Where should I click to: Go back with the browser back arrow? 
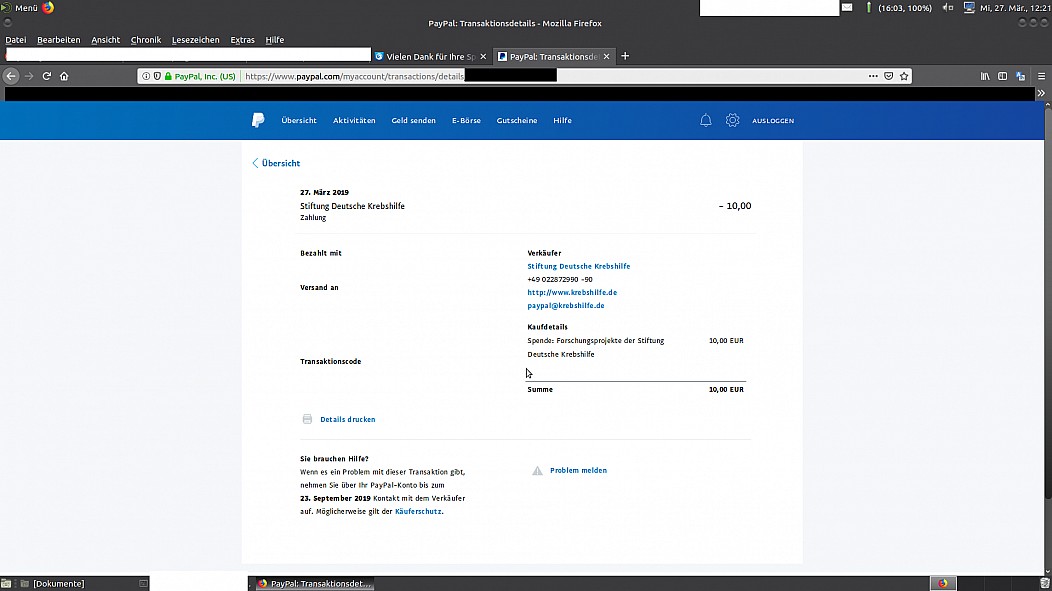tap(11, 76)
